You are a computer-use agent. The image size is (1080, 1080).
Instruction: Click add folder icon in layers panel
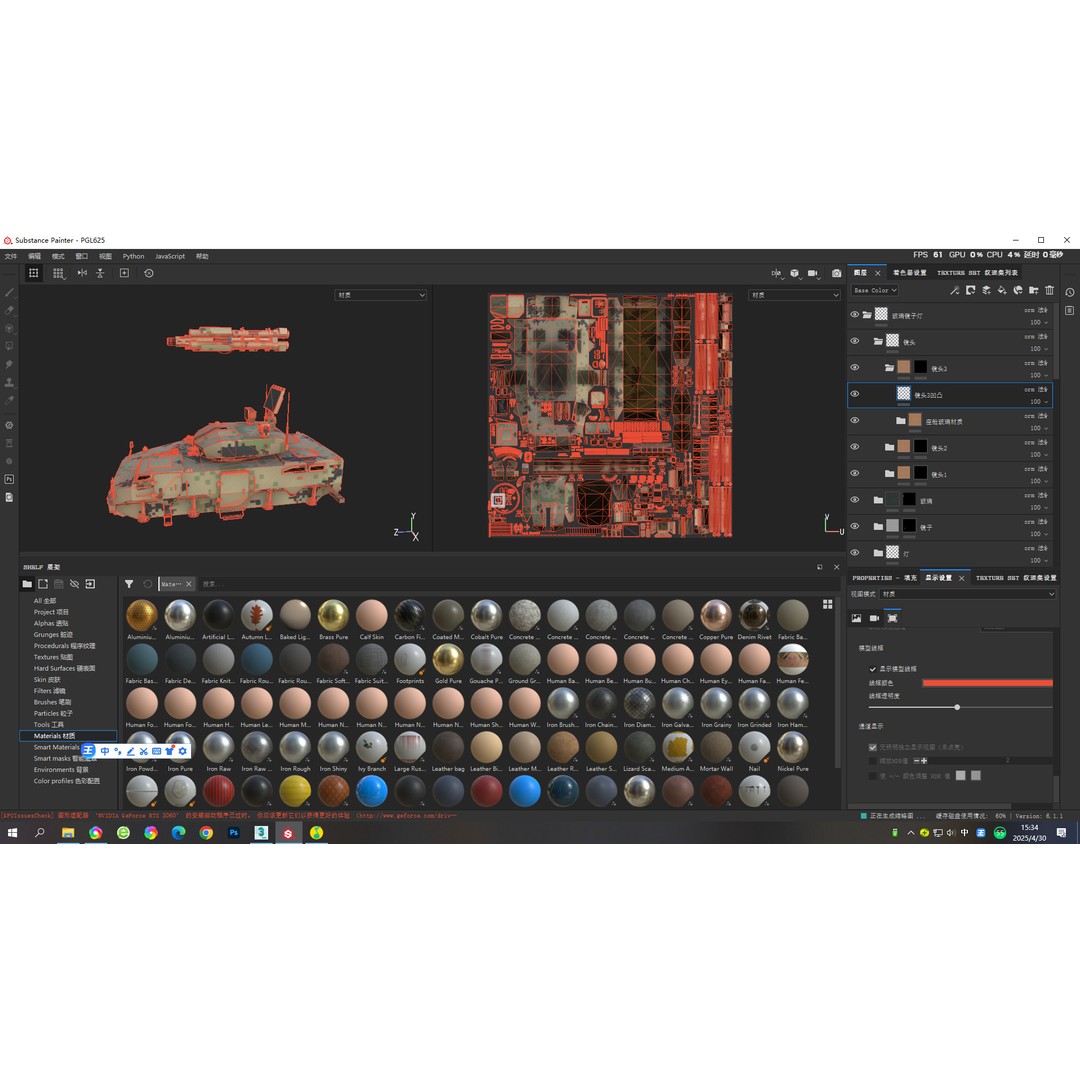pyautogui.click(x=1034, y=291)
